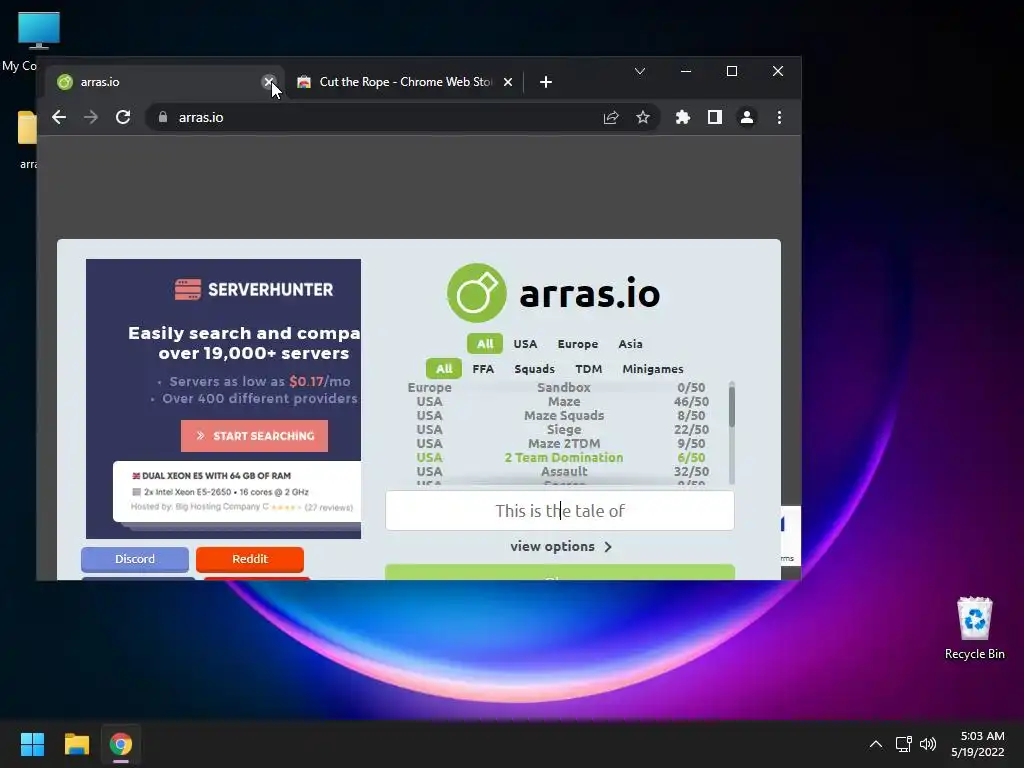This screenshot has width=1024, height=768.
Task: Open File Explorer from taskbar
Action: pos(76,744)
